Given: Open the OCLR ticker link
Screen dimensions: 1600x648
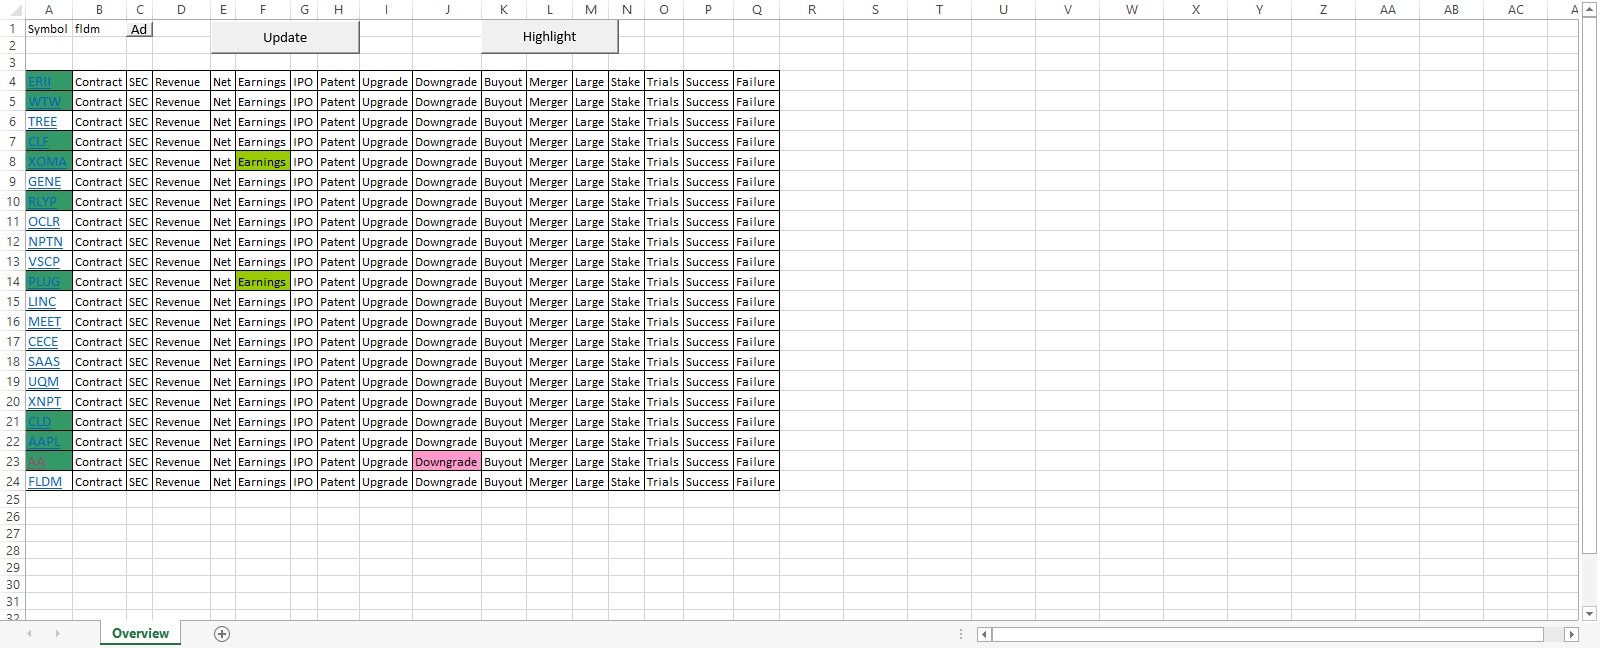Looking at the screenshot, I should pyautogui.click(x=44, y=222).
